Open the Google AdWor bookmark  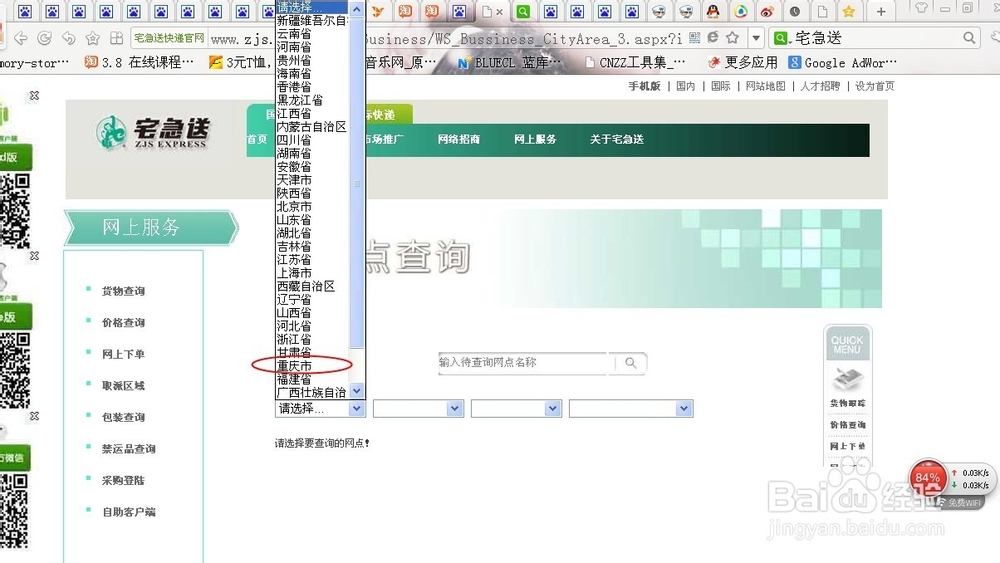(842, 62)
